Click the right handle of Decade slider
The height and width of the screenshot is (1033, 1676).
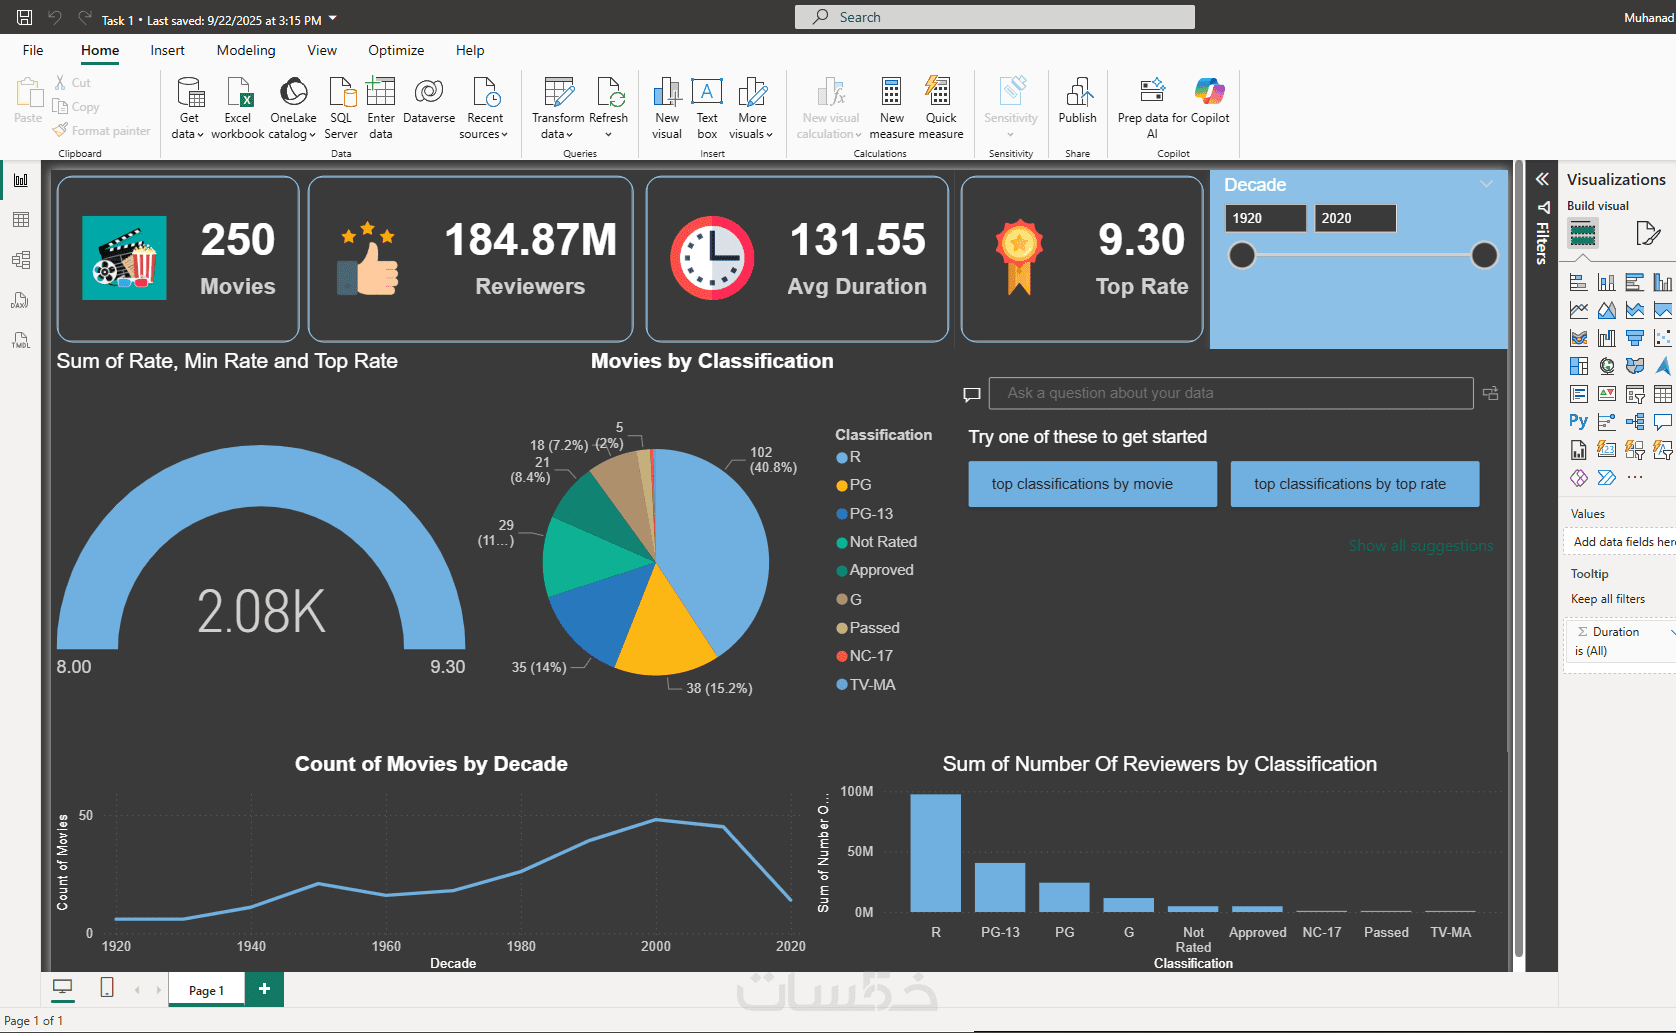1485,256
